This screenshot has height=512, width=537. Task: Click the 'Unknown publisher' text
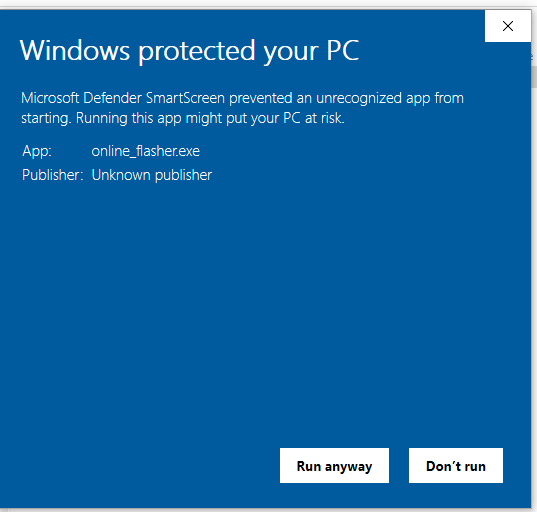pos(152,175)
